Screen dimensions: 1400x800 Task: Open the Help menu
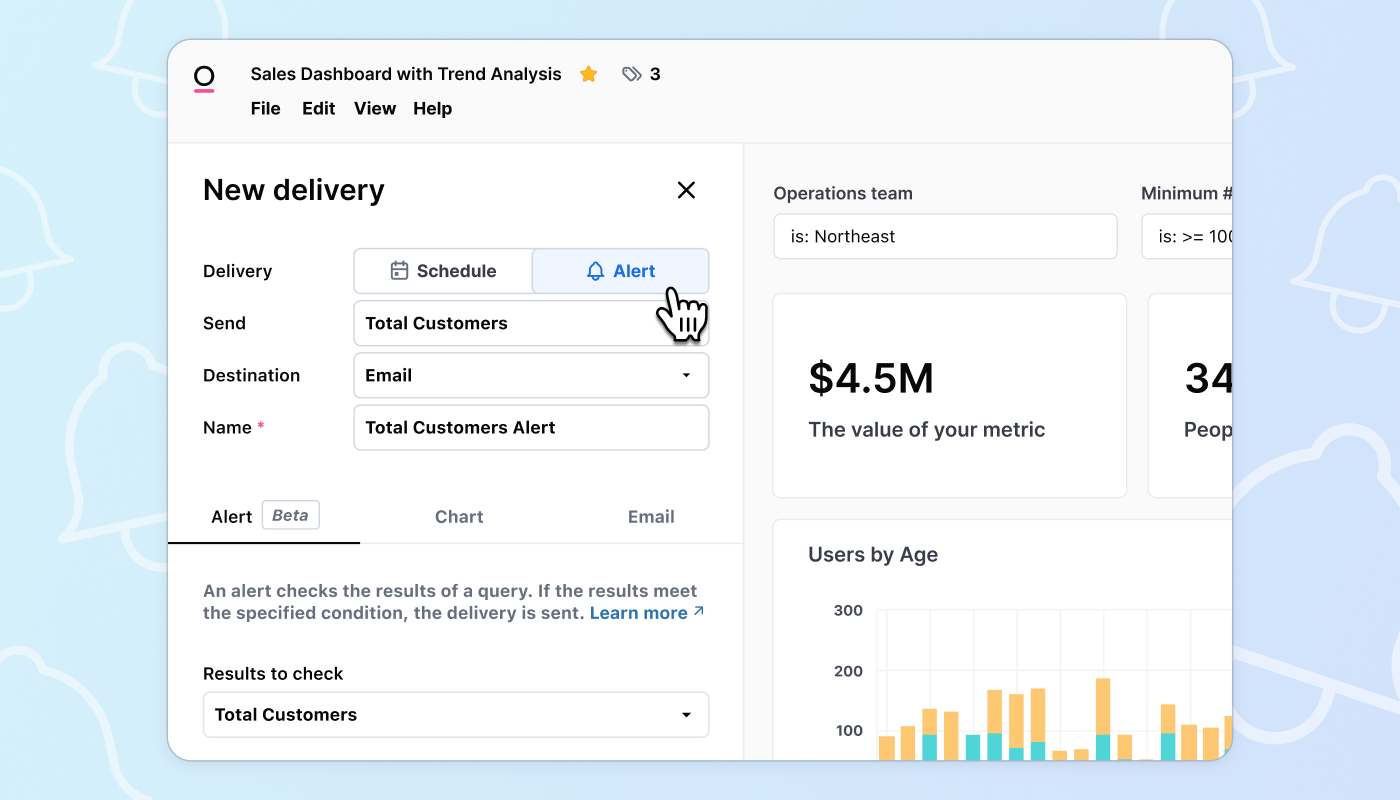432,108
